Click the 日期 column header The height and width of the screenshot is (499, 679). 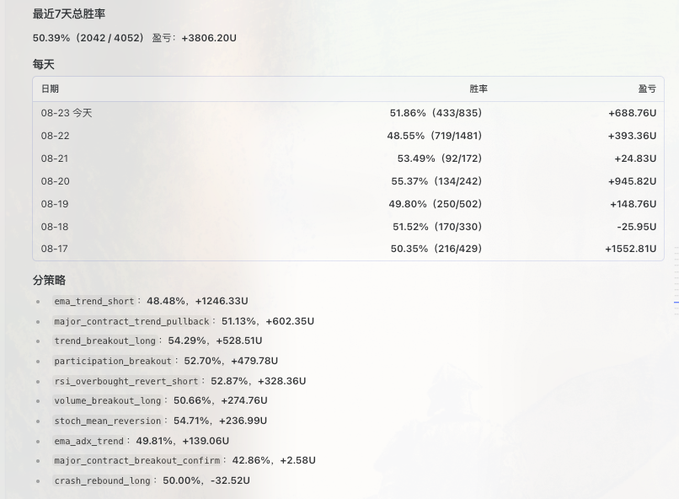[50, 89]
